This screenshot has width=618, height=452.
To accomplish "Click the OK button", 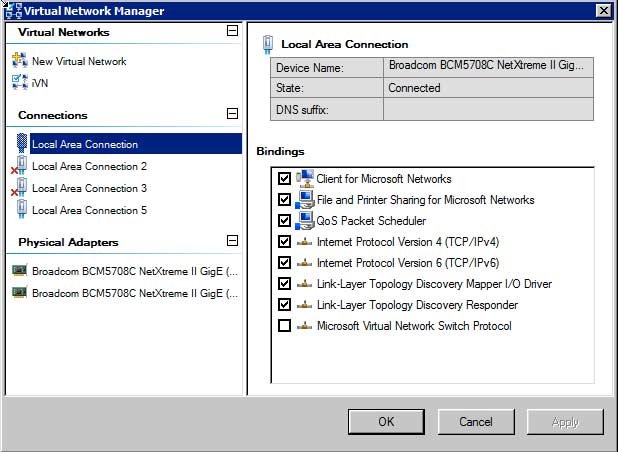I will [x=386, y=422].
